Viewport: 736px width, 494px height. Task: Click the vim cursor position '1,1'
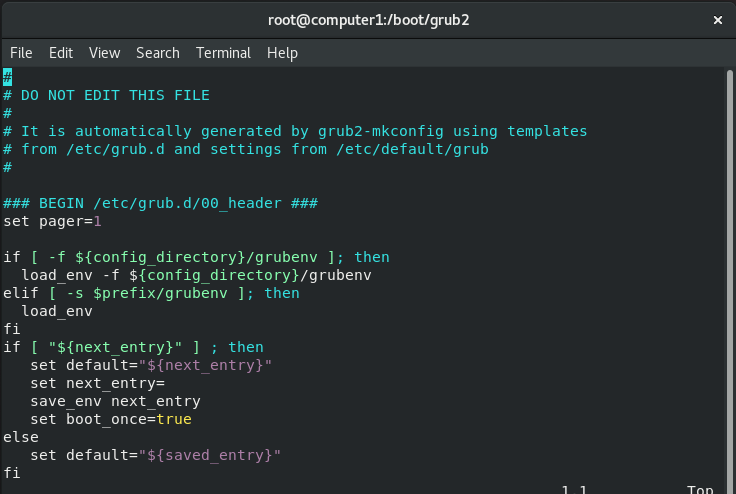[574, 490]
